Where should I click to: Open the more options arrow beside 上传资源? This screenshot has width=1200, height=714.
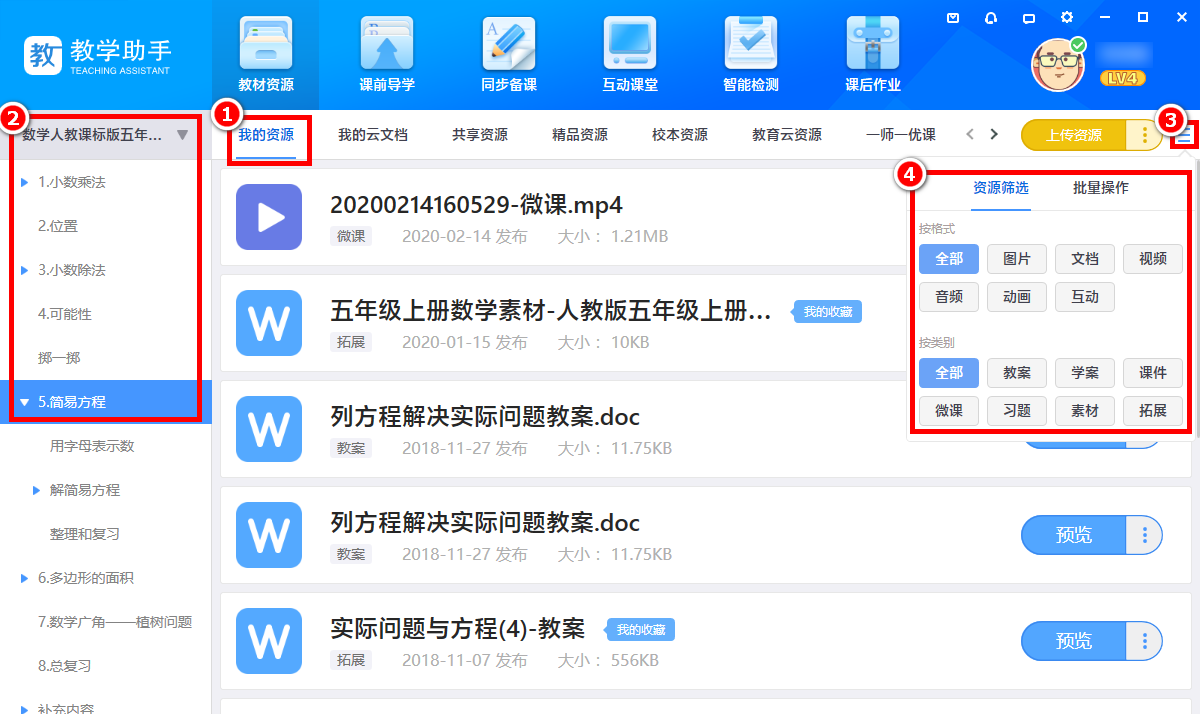pos(1144,135)
